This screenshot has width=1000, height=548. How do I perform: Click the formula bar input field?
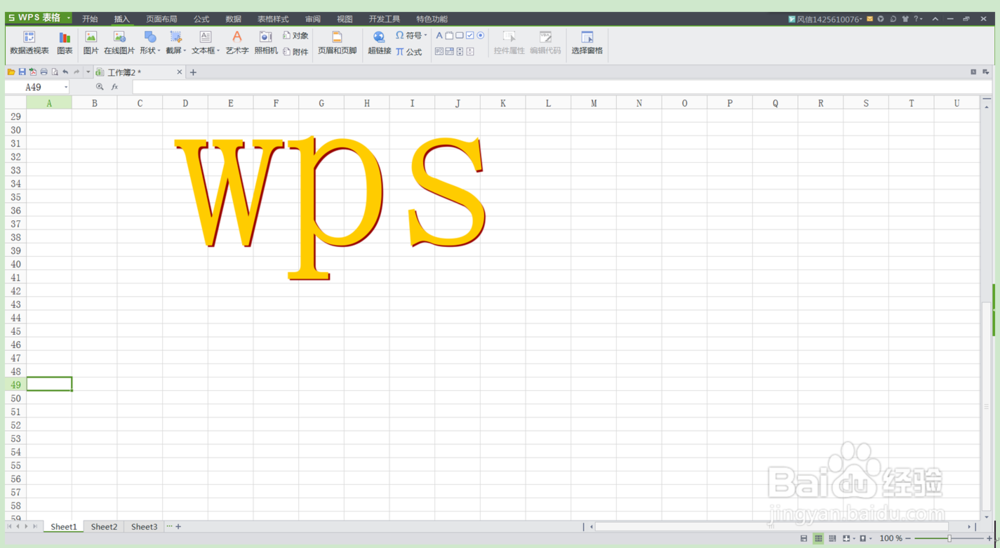tap(561, 87)
